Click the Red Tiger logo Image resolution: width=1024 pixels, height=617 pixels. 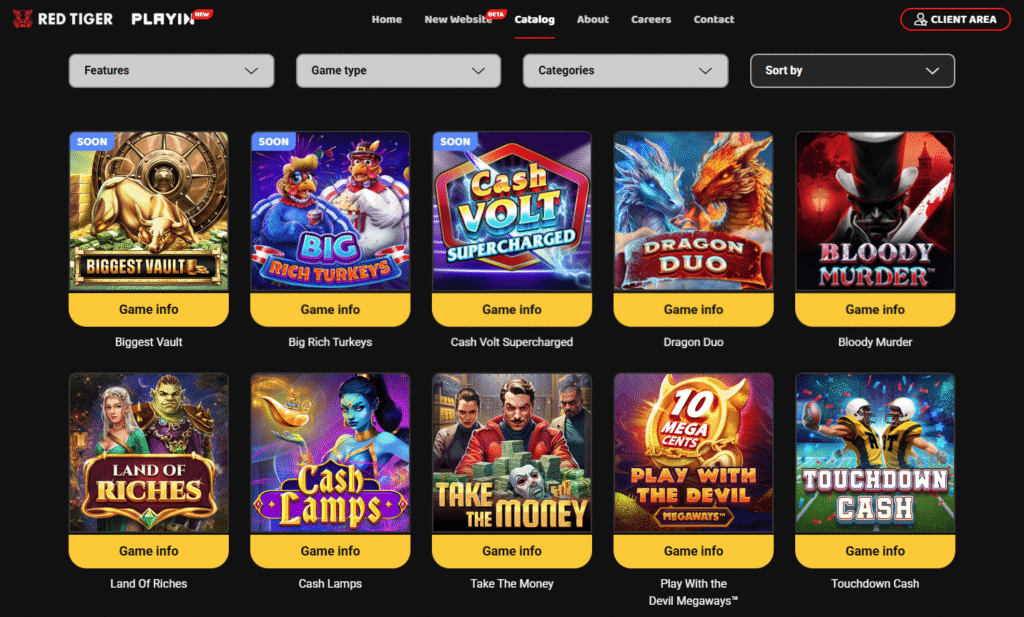click(63, 19)
